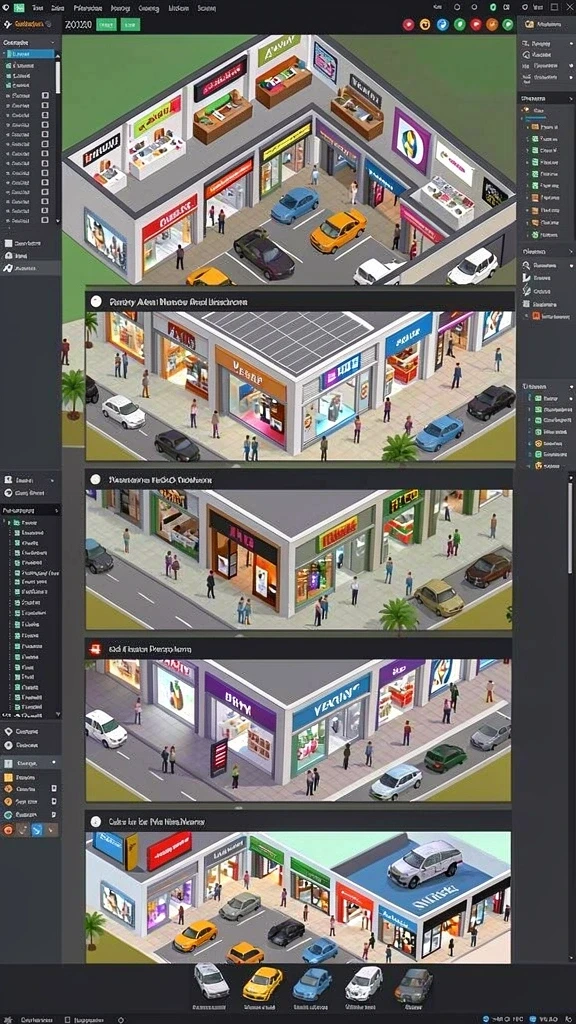Click the first green circular toolbar icon
Screen dimensions: 576x1024
[x=459, y=25]
